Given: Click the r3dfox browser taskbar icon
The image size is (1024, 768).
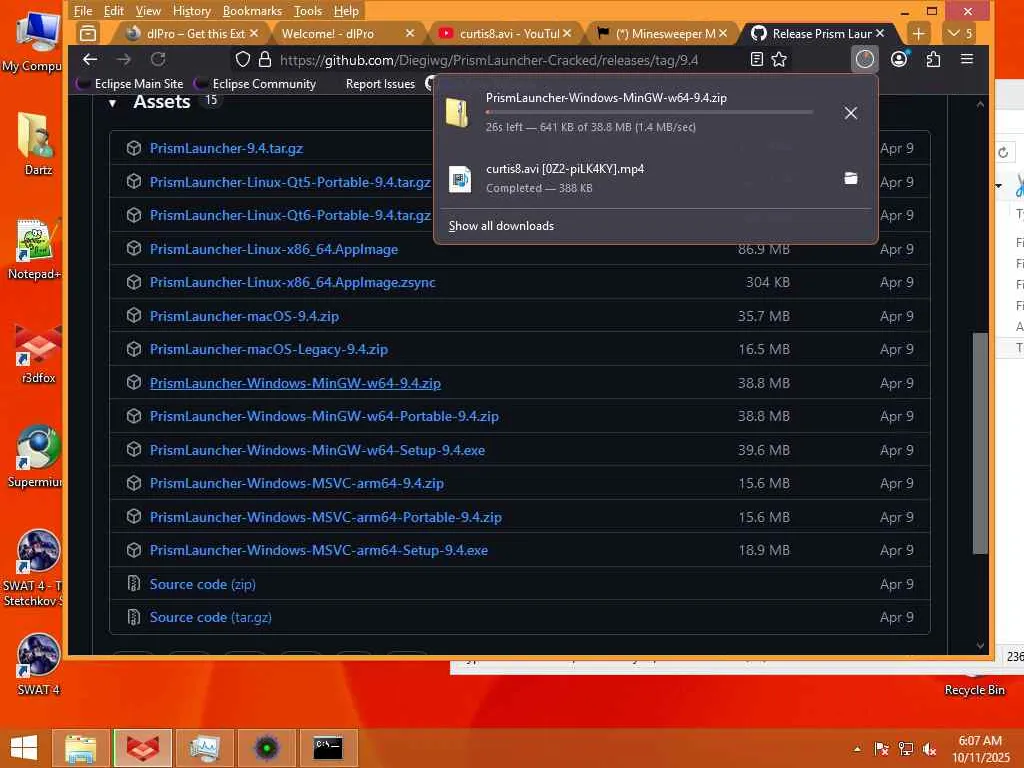Looking at the screenshot, I should (143, 748).
